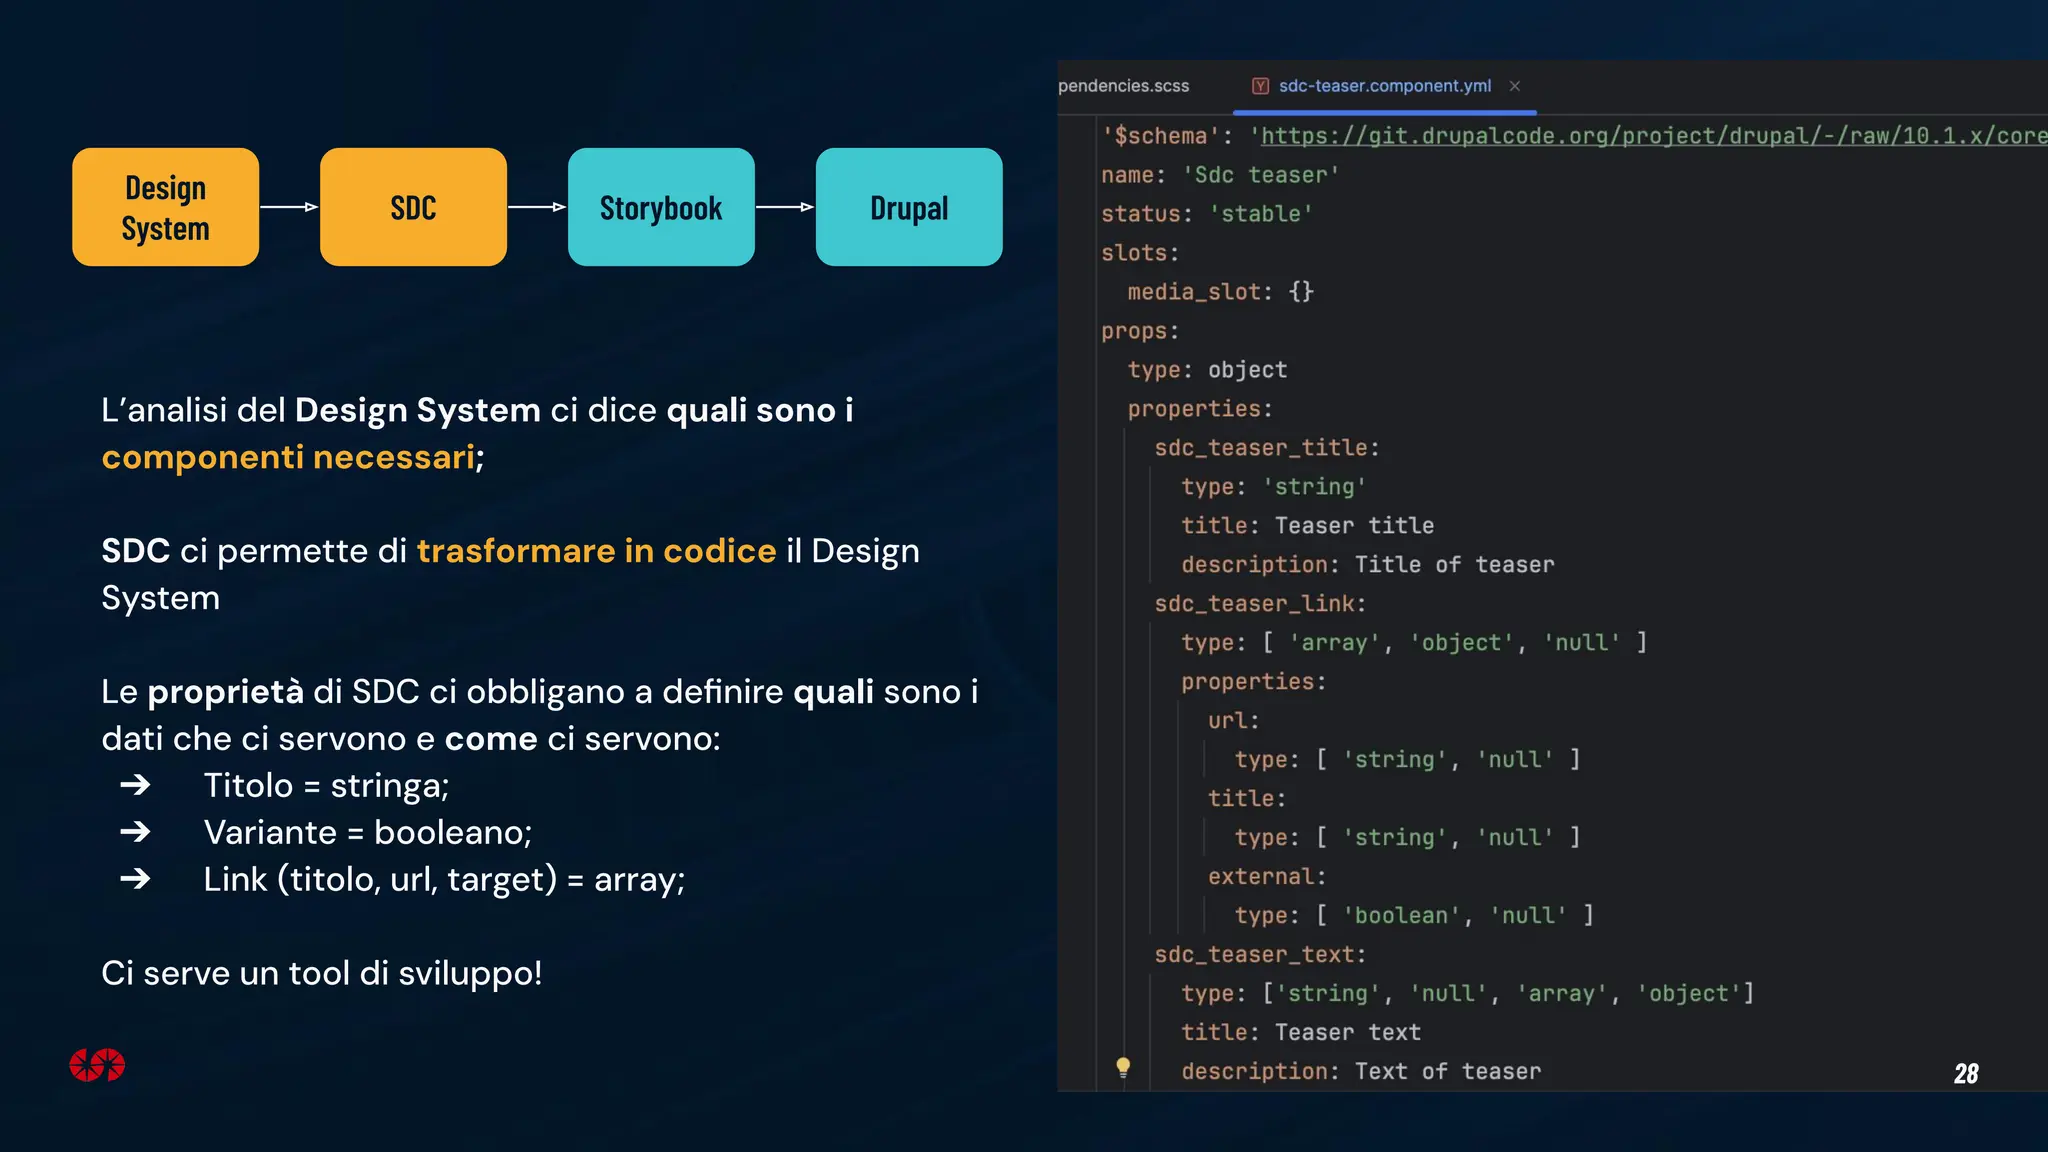Viewport: 2048px width, 1152px height.
Task: Switch to the sdc-teaser.component.yml tab
Action: tap(1384, 86)
